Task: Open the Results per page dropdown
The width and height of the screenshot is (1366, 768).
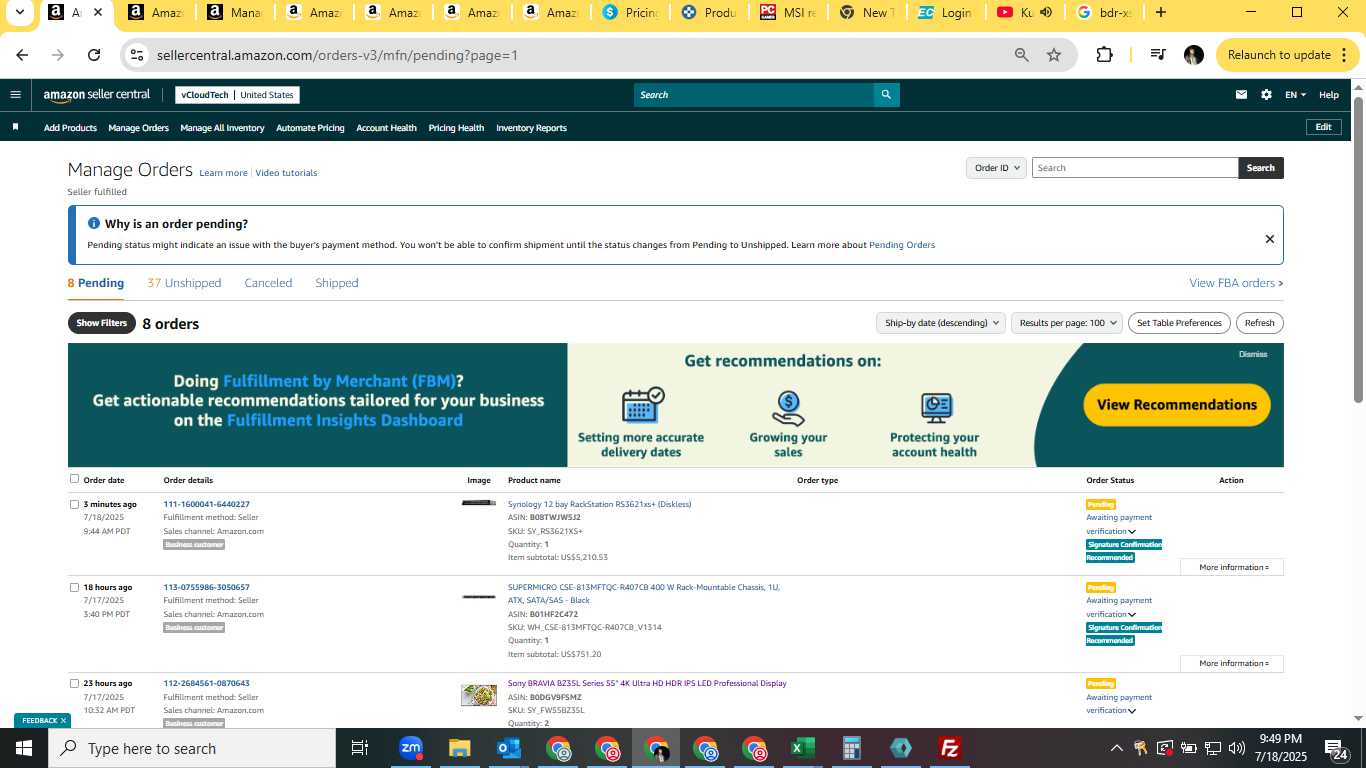Action: tap(1066, 323)
